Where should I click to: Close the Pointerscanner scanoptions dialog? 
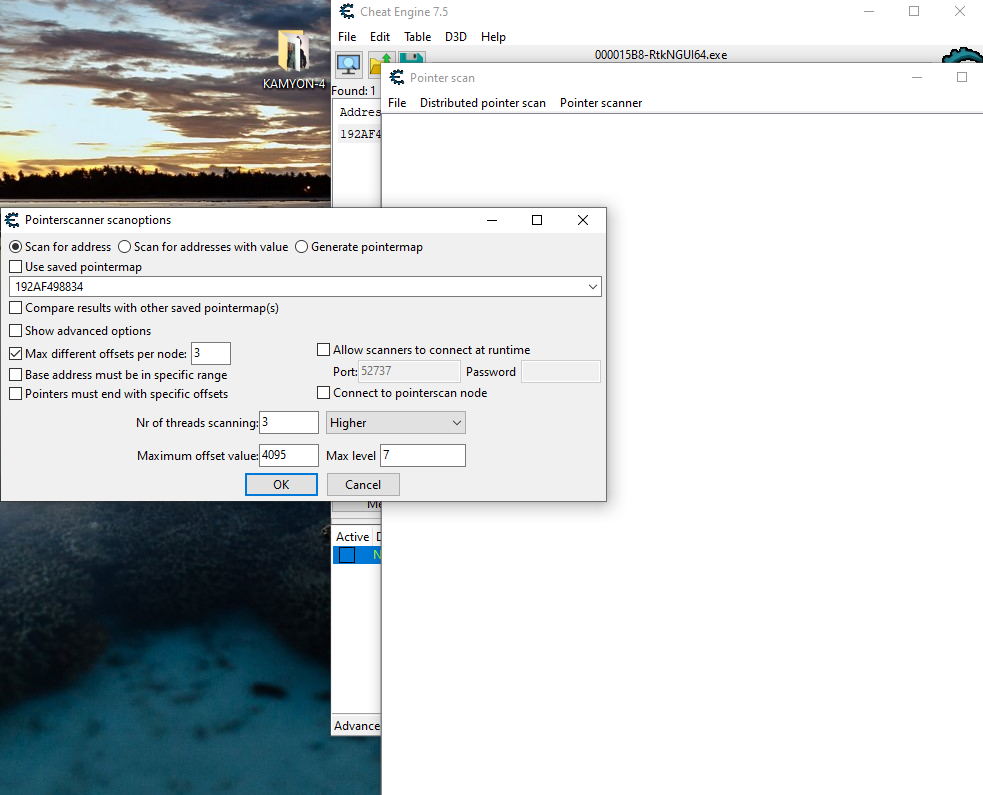click(x=583, y=220)
